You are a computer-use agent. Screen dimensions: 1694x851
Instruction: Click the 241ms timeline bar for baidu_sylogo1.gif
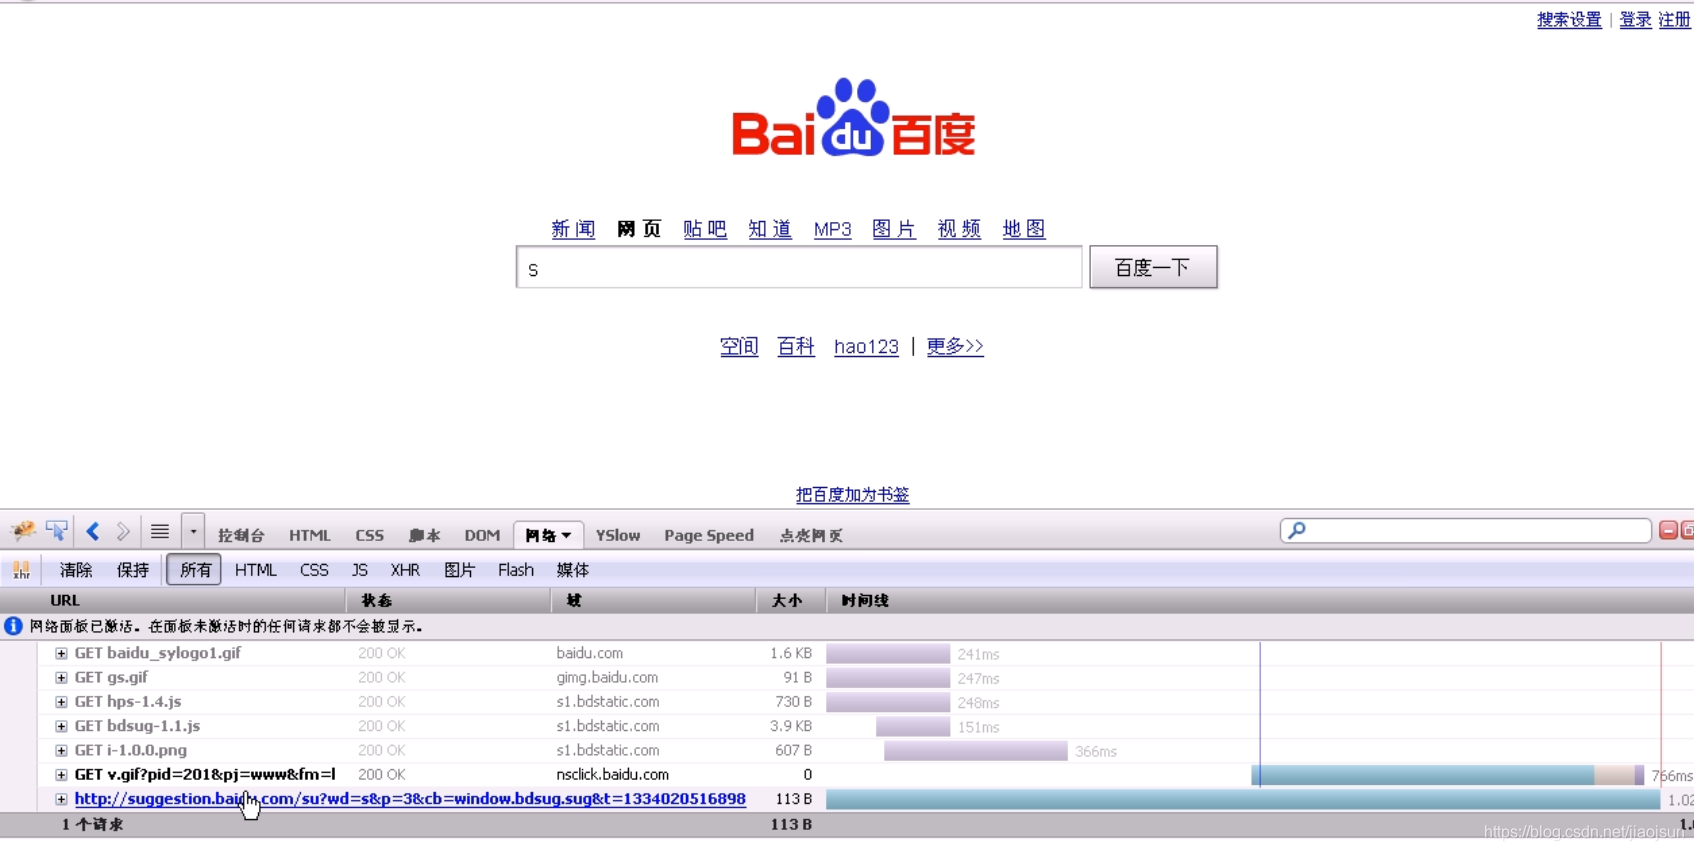coord(888,653)
